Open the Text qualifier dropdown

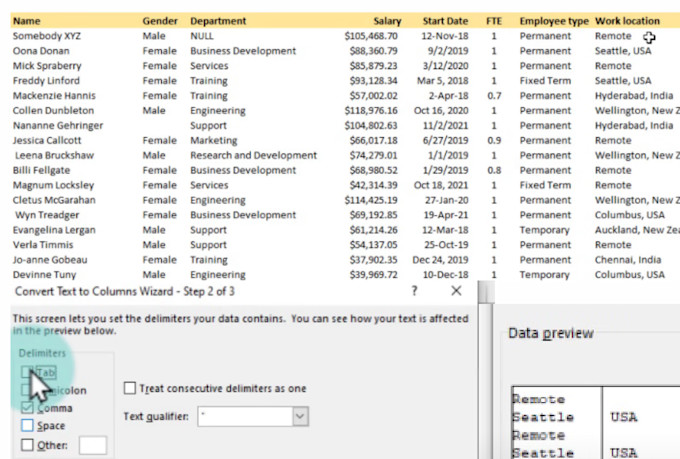pos(300,416)
